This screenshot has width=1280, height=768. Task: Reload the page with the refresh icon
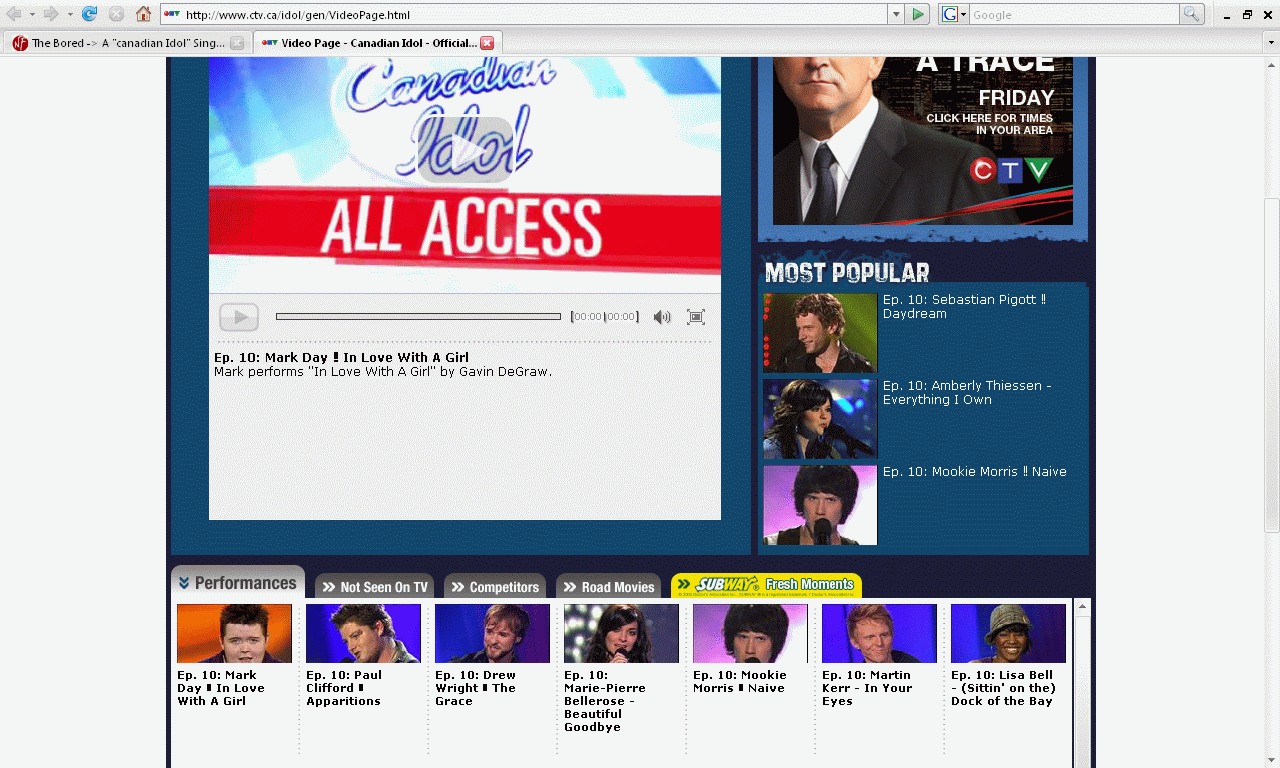[90, 14]
